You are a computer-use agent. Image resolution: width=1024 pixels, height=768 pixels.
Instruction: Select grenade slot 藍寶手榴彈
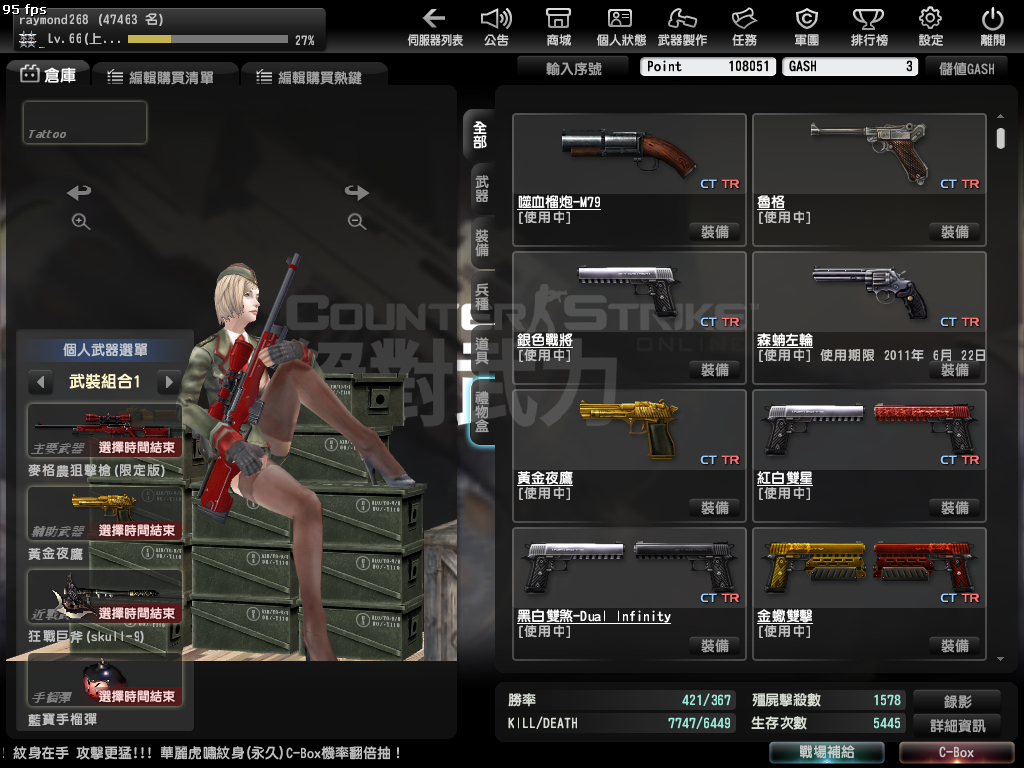click(104, 680)
